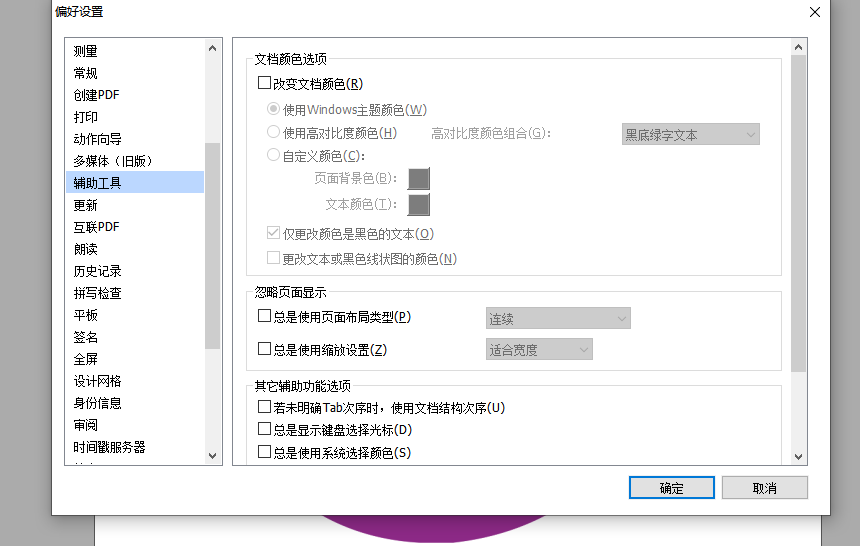Click category list scroll up arrow
860x546 pixels.
(x=213, y=48)
